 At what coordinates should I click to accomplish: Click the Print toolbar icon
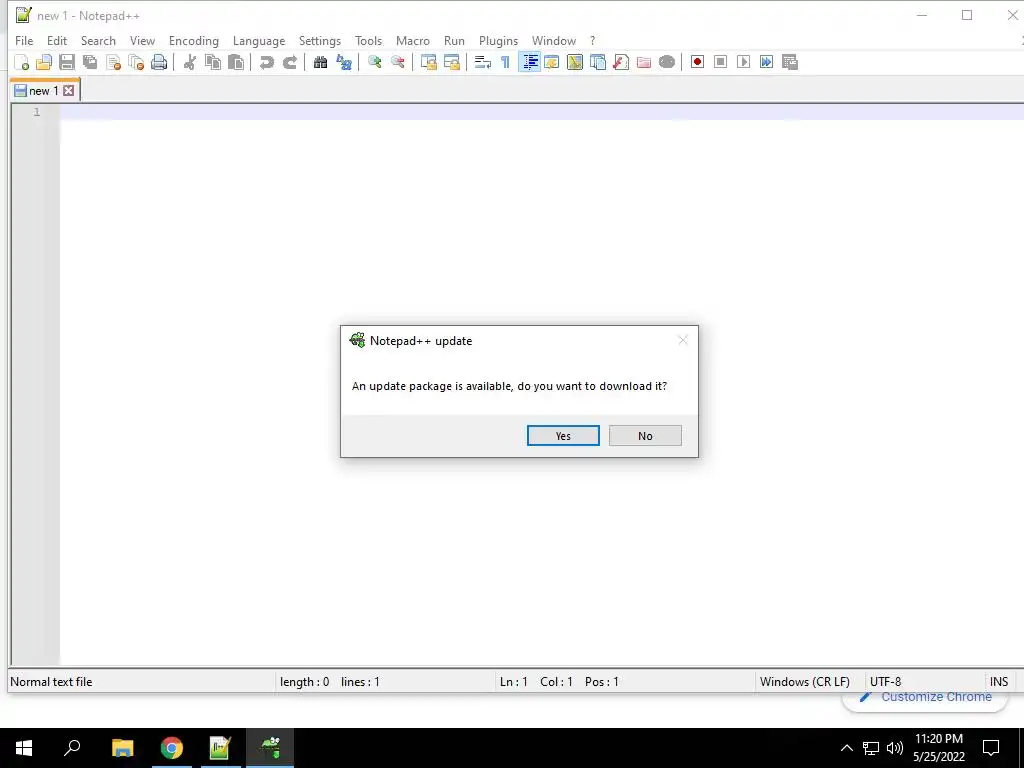click(x=159, y=63)
